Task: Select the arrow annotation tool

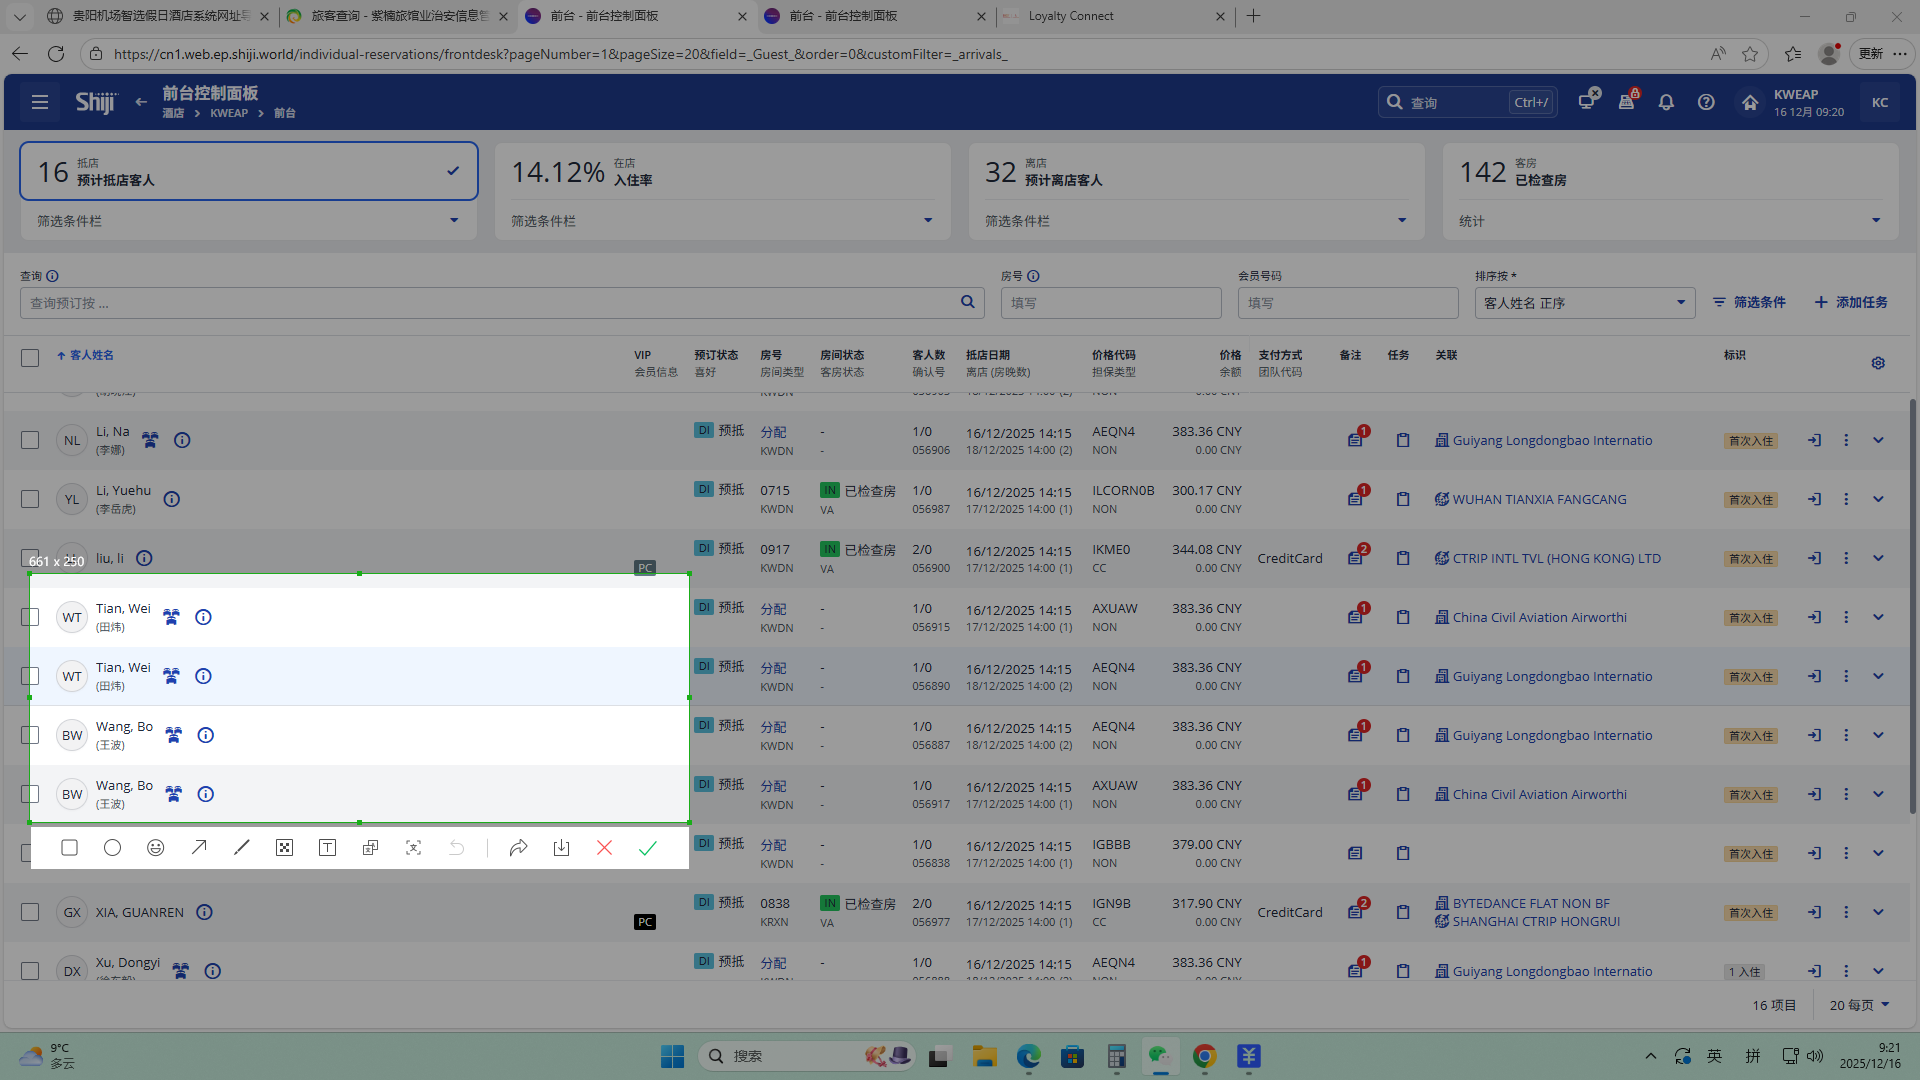Action: tap(199, 848)
